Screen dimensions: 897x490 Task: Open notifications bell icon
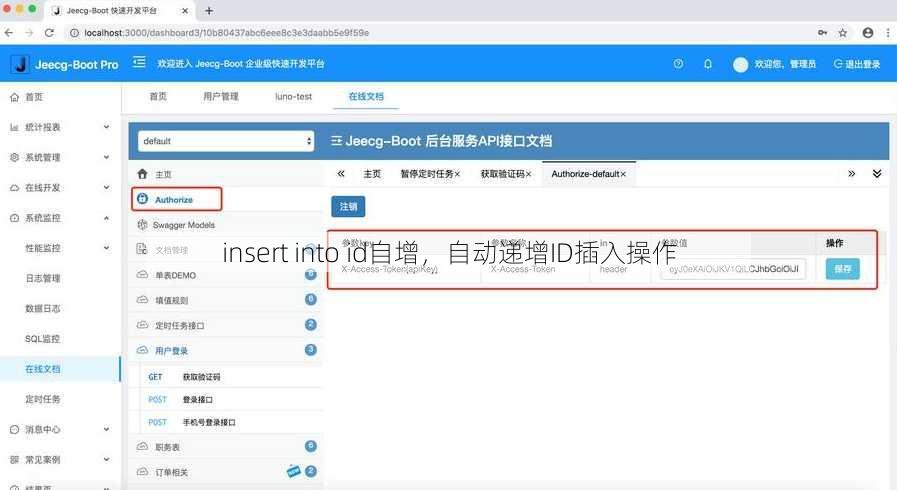tap(708, 63)
